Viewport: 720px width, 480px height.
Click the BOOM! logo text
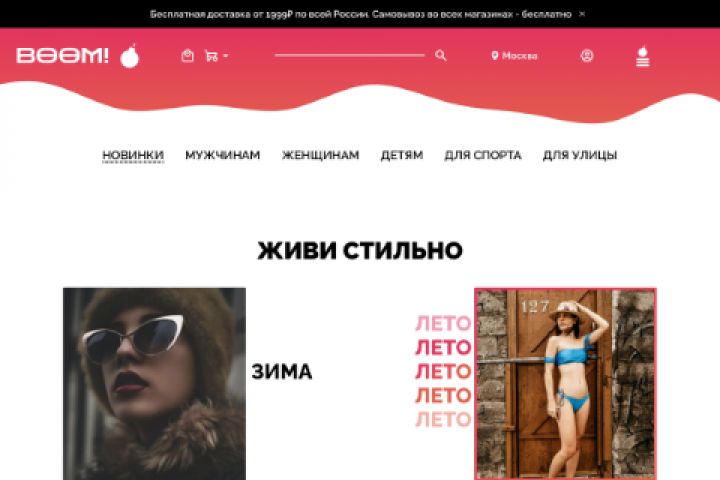[x=62, y=56]
